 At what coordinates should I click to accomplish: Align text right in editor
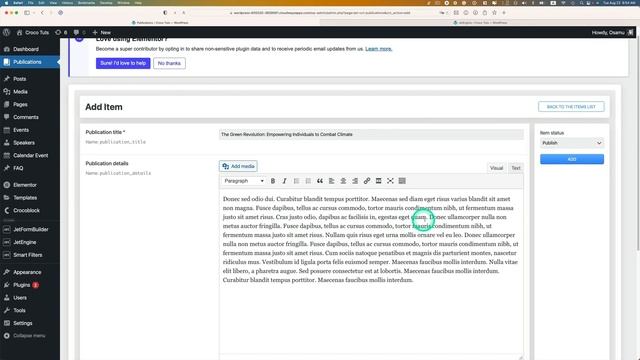pos(355,181)
